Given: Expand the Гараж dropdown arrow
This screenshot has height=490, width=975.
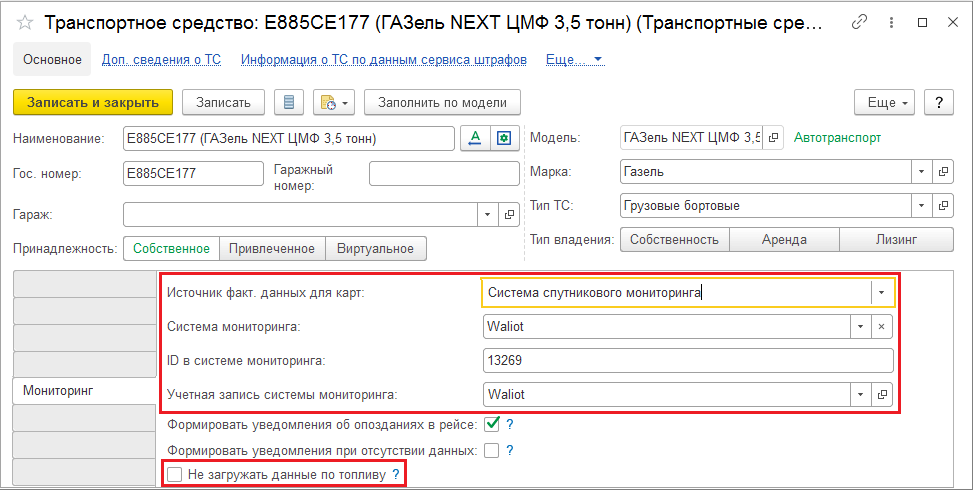Looking at the screenshot, I should [x=487, y=214].
